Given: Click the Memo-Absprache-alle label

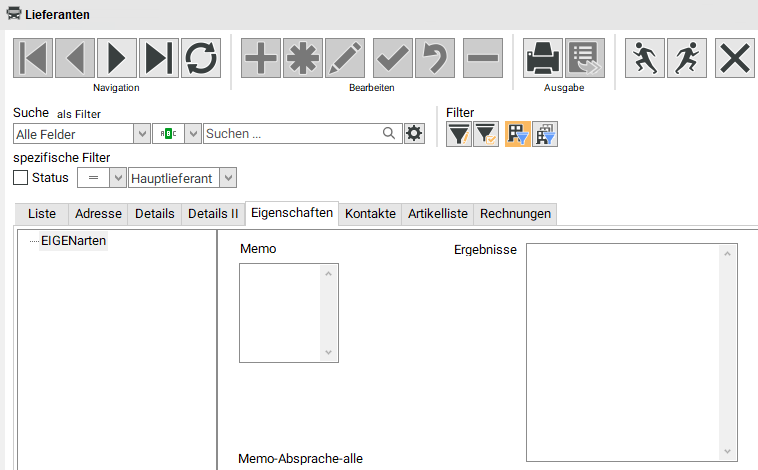Looking at the screenshot, I should pyautogui.click(x=300, y=458).
